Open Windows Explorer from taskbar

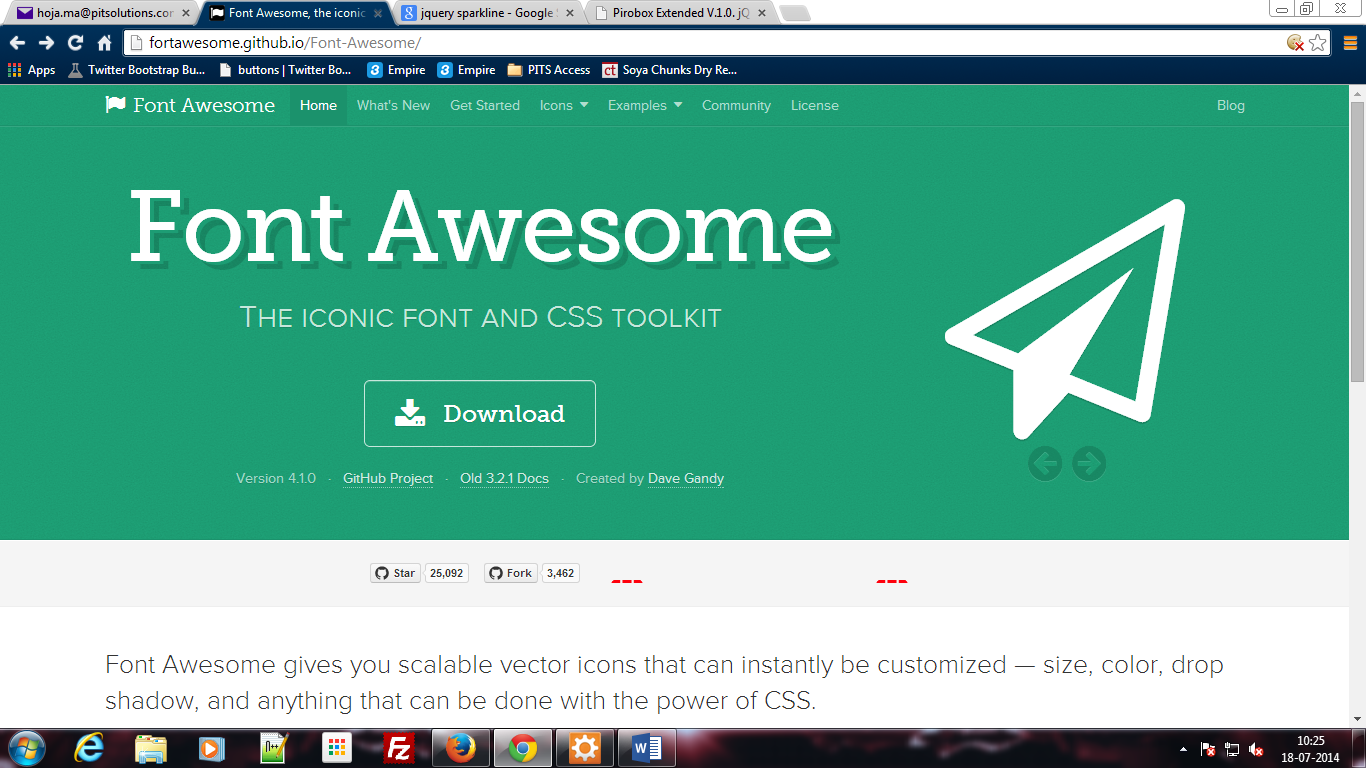click(151, 748)
